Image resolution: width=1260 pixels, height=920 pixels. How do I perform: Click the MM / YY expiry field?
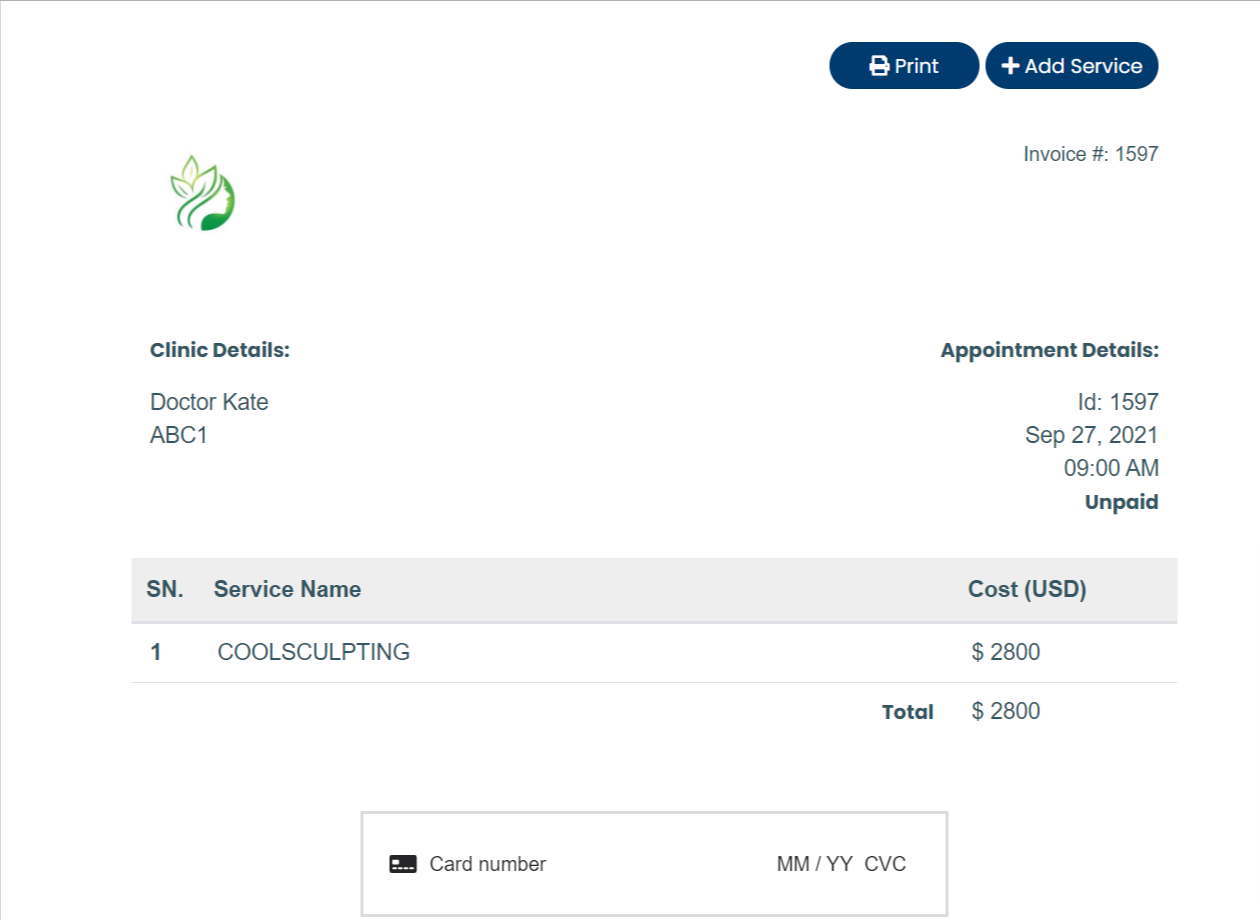813,864
